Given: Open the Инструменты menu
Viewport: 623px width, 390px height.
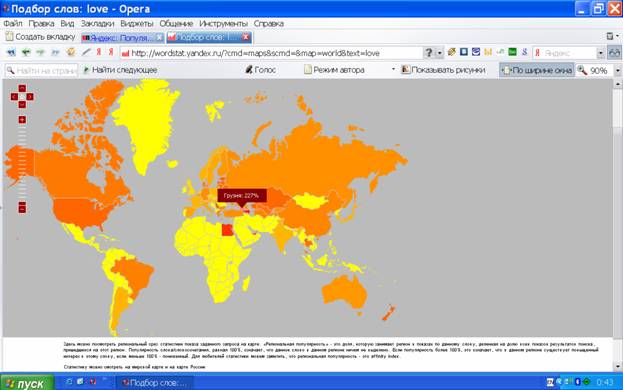Looking at the screenshot, I should pos(223,23).
